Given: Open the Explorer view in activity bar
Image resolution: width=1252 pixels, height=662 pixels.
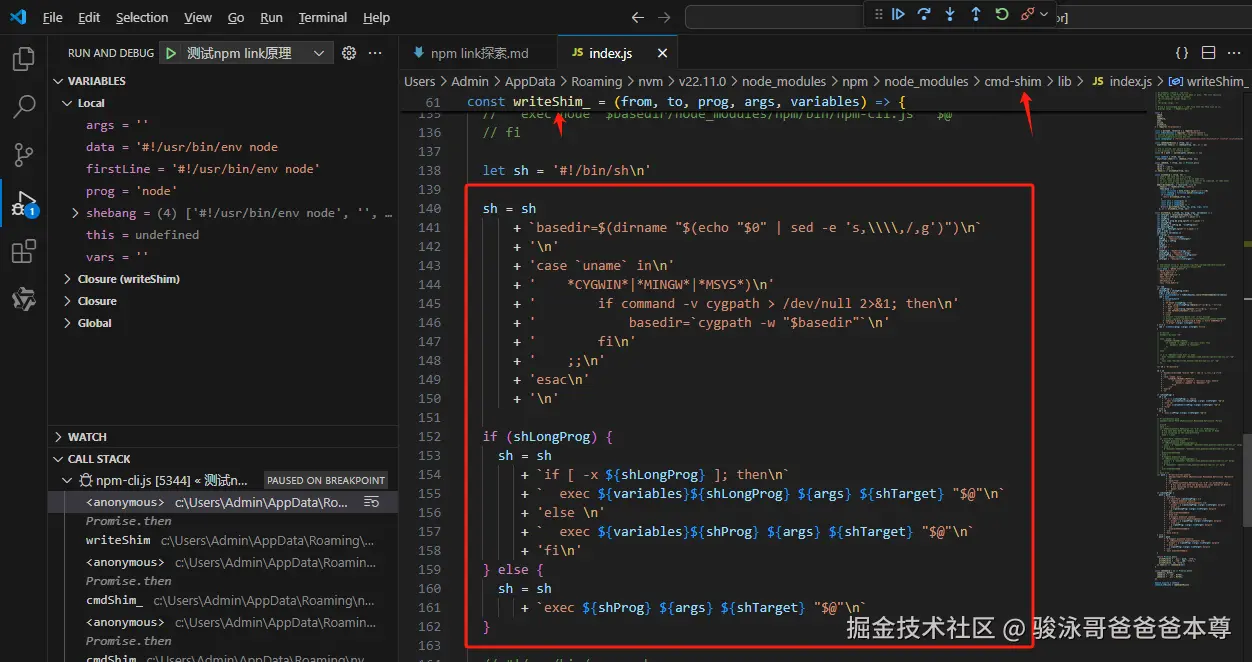Looking at the screenshot, I should pos(24,60).
